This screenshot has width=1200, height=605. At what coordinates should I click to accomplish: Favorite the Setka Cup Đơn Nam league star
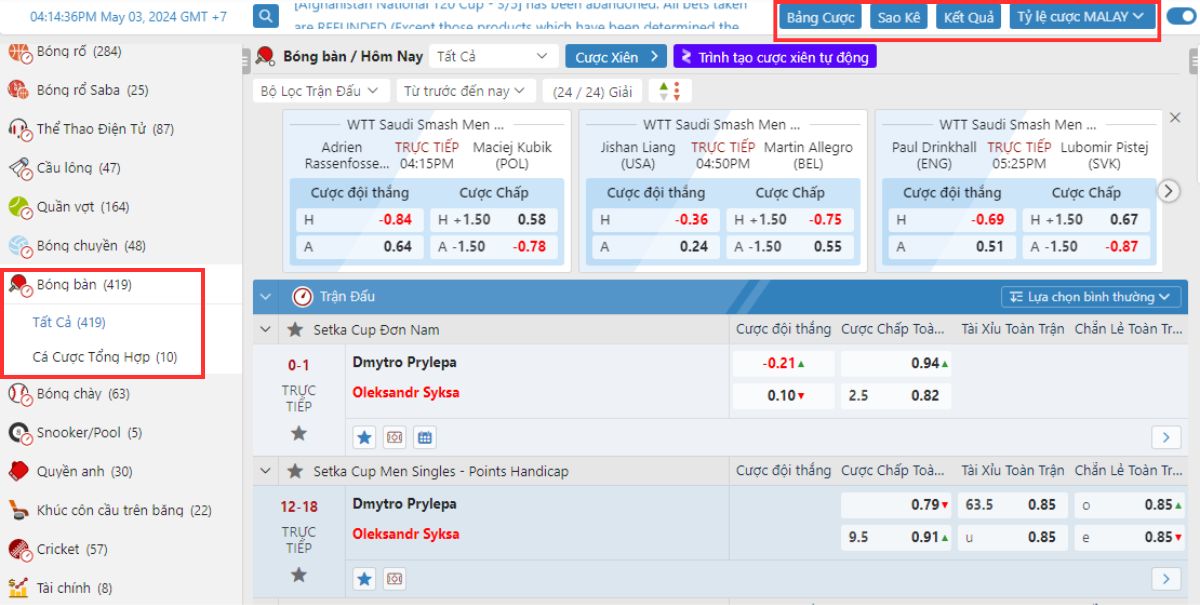click(295, 330)
